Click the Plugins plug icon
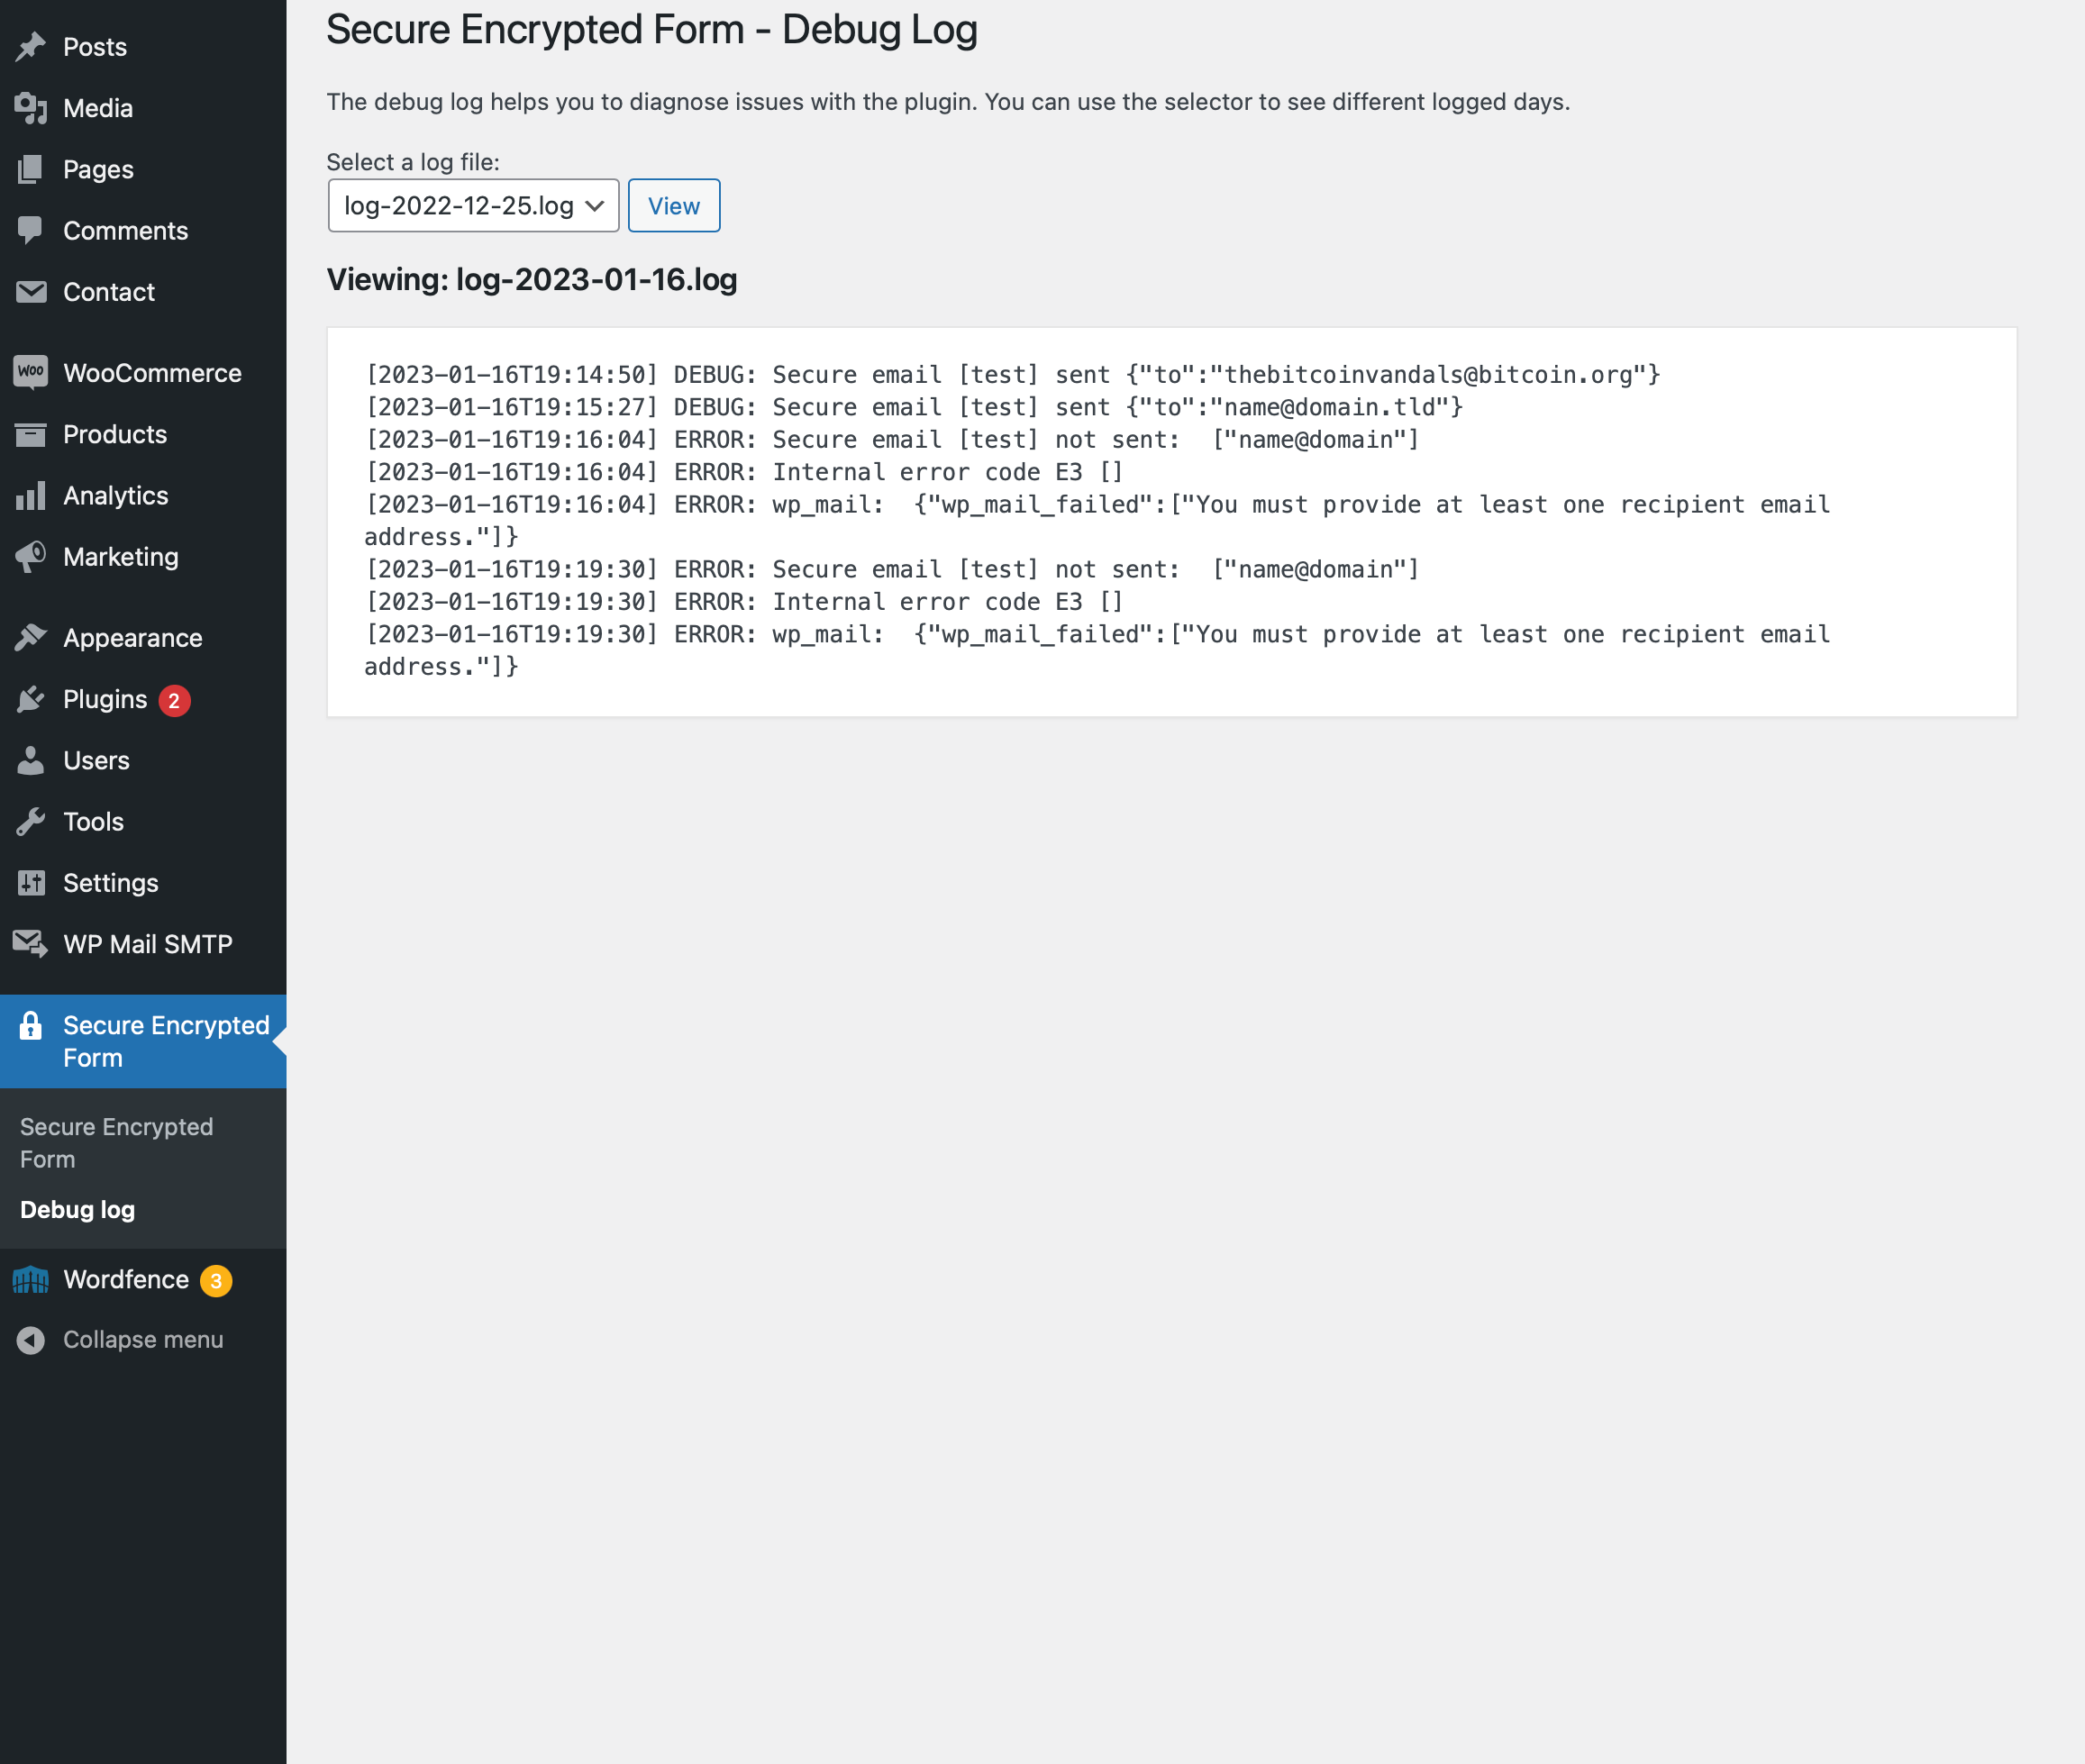This screenshot has height=1764, width=2085. (x=31, y=699)
